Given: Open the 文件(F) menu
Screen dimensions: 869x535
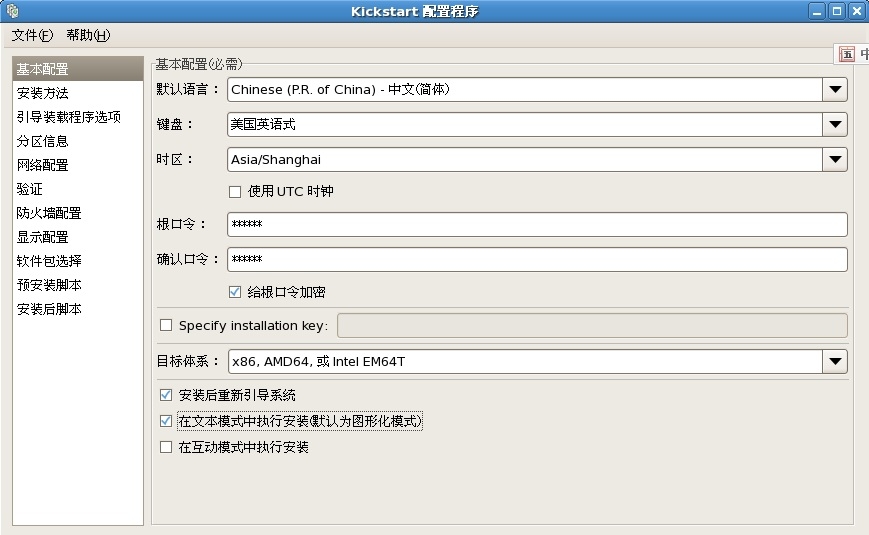Looking at the screenshot, I should (32, 35).
